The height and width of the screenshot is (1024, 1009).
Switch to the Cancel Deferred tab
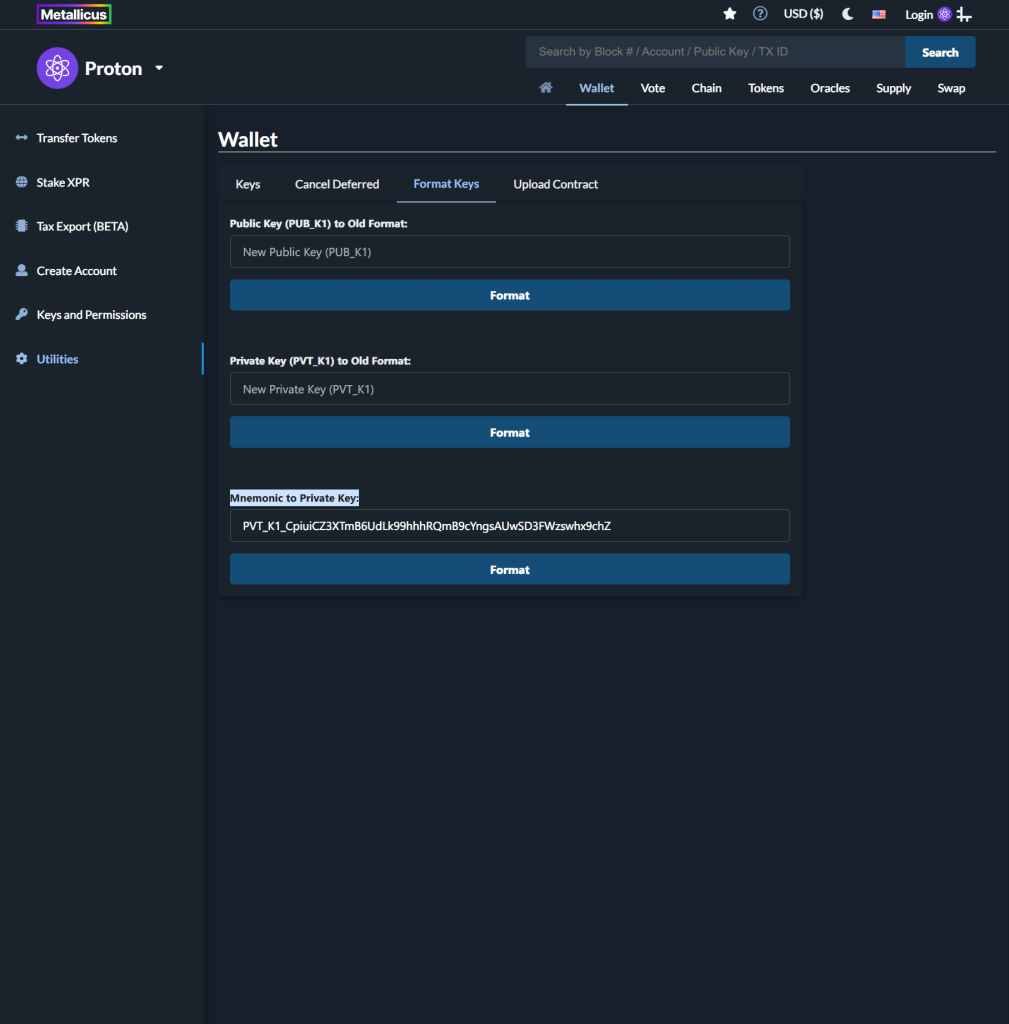click(336, 184)
